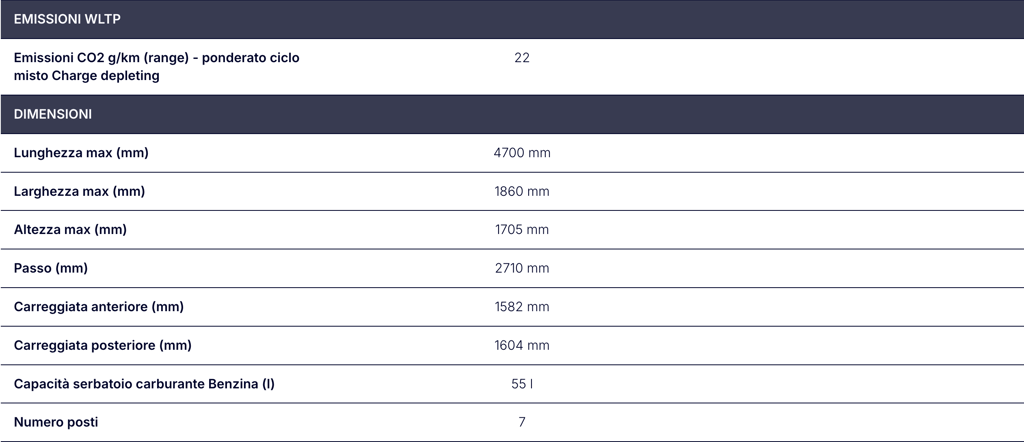Click the seat count value 7
Screen dimensions: 1024x442
pyautogui.click(x=522, y=422)
